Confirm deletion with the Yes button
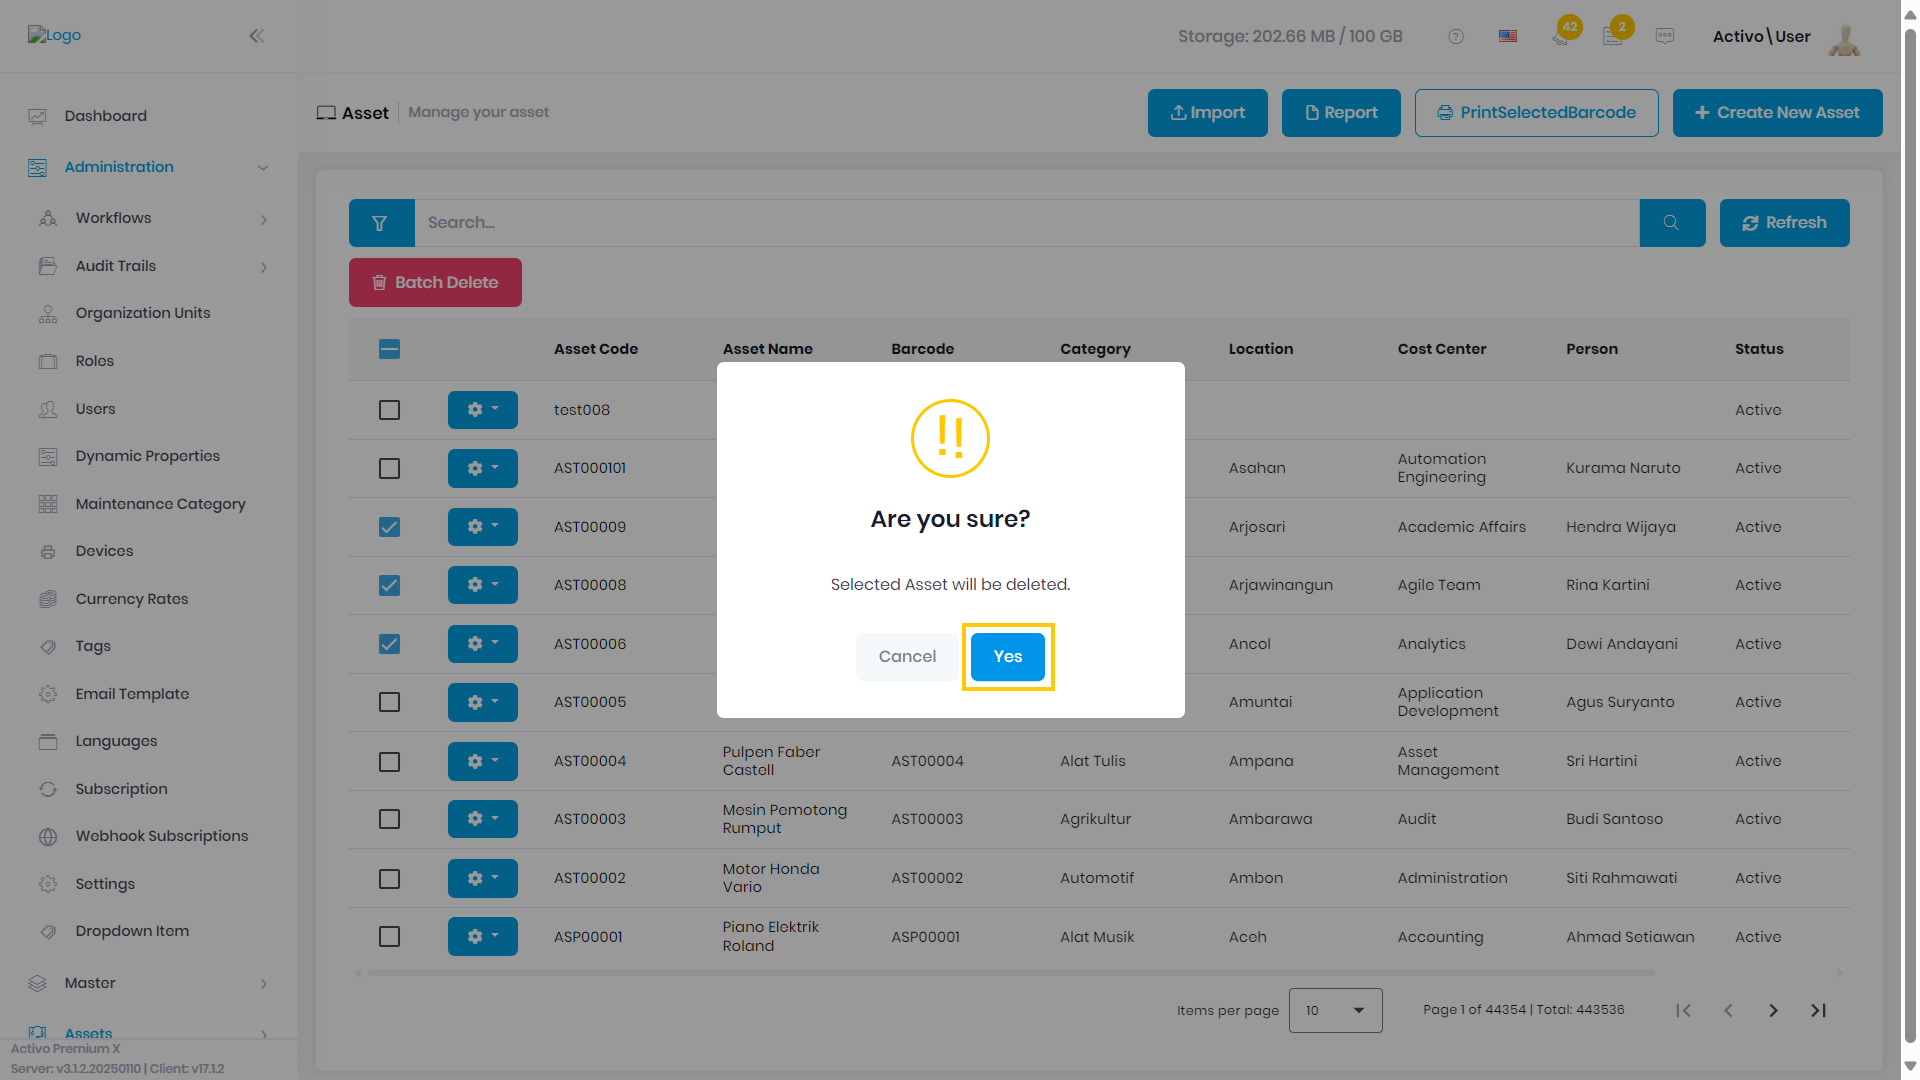 (1008, 656)
